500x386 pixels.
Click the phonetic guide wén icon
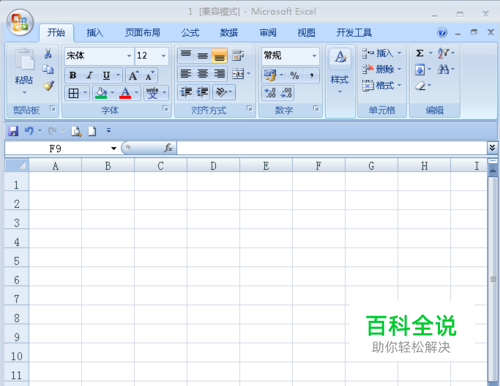[x=152, y=93]
